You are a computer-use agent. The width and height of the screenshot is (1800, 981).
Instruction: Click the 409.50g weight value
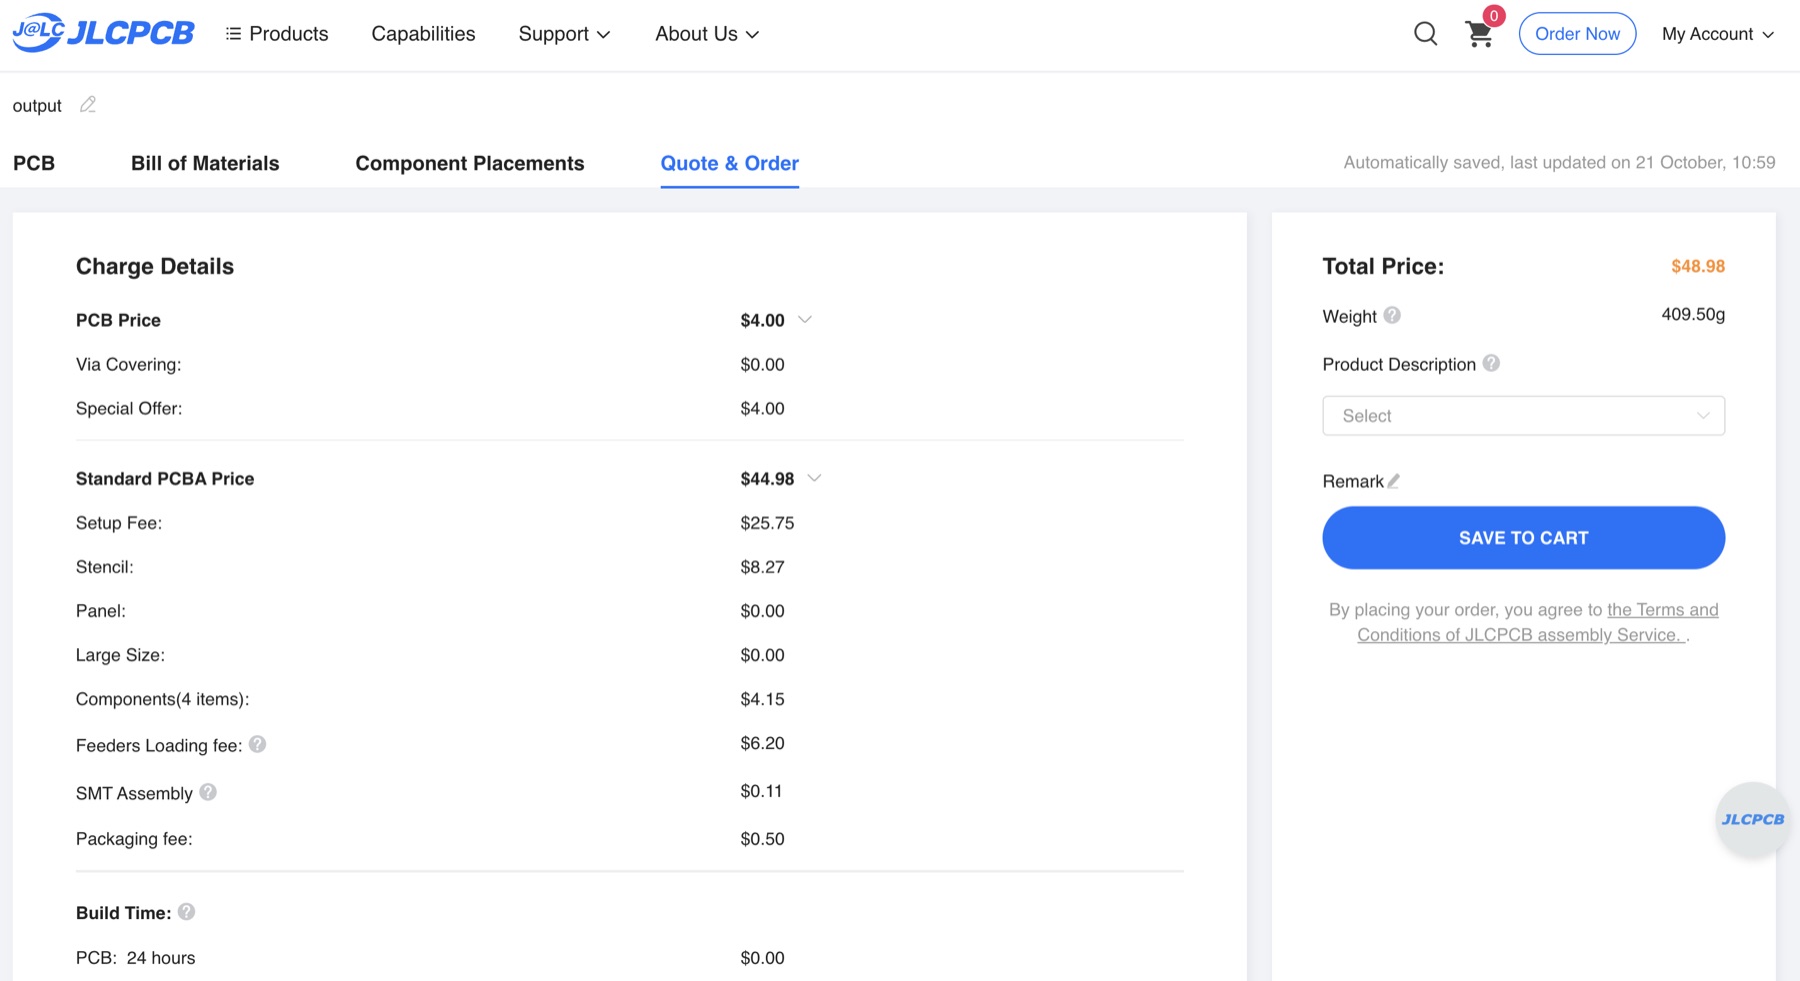[1693, 314]
